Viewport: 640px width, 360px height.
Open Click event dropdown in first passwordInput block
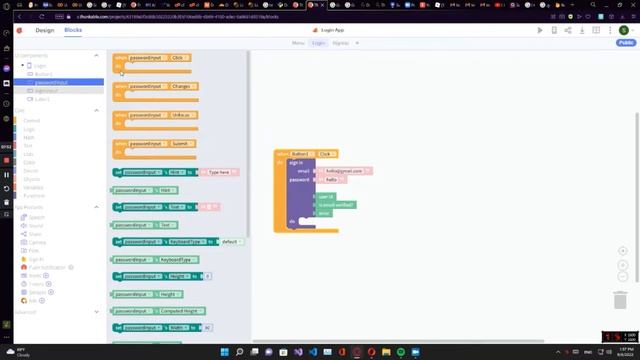coord(179,58)
